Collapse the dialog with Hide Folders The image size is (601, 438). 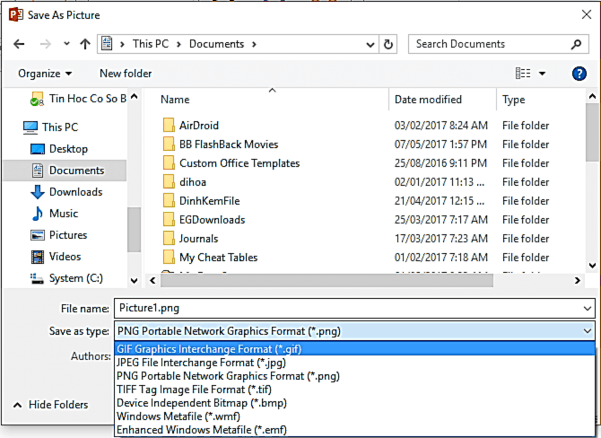50,405
